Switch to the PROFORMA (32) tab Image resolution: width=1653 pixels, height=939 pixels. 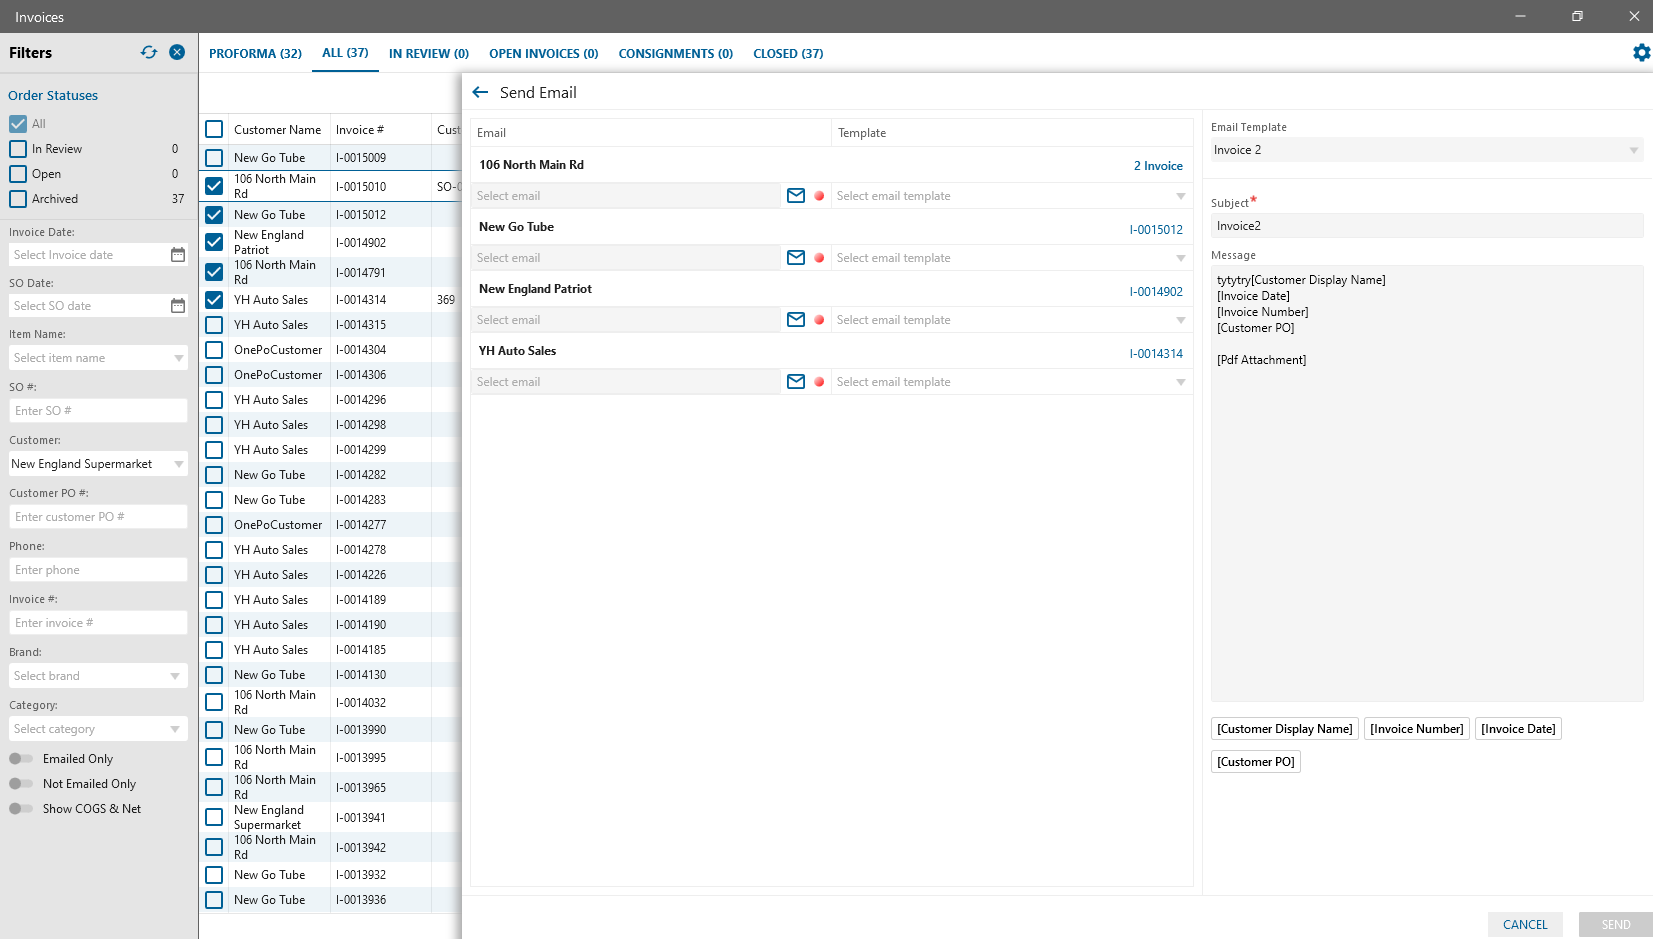click(255, 54)
